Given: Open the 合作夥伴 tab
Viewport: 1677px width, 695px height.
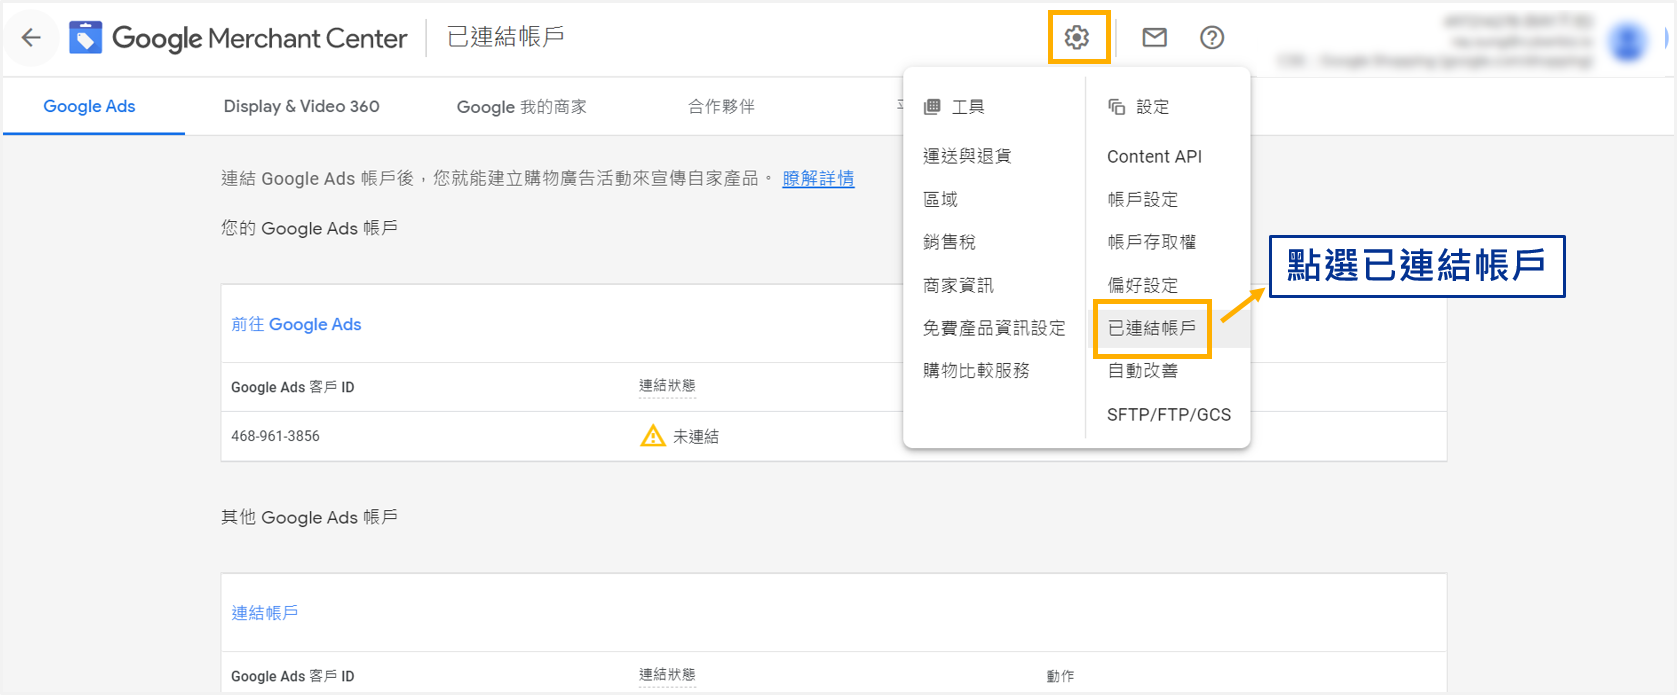Looking at the screenshot, I should pos(721,106).
